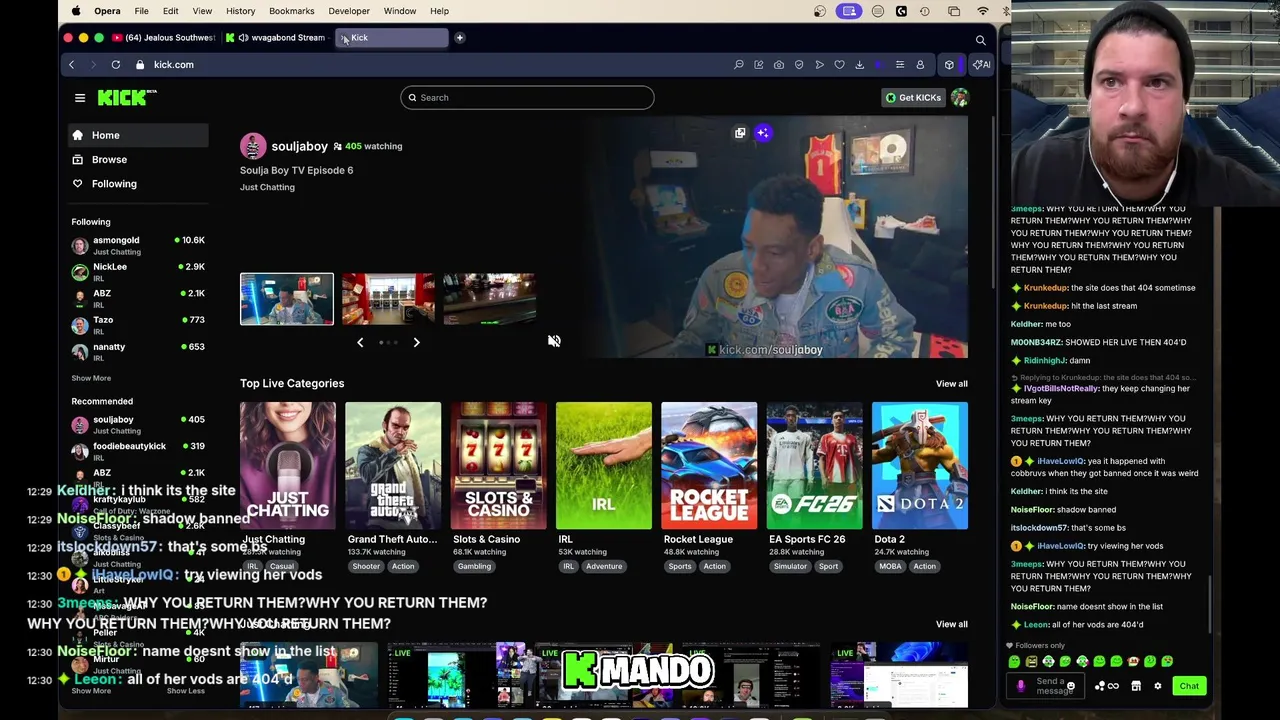This screenshot has width=1280, height=720.
Task: Open foodiebeautykick in Recommended list
Action: (x=138, y=451)
